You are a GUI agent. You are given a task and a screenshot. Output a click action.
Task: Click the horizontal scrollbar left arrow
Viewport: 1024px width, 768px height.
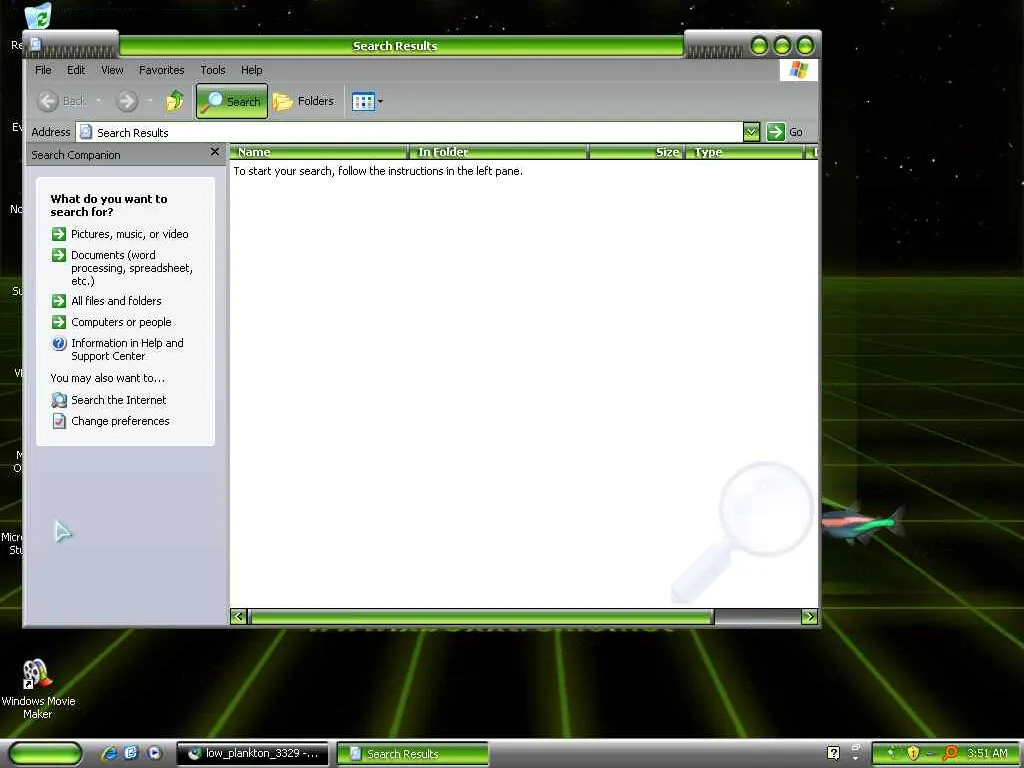[238, 616]
